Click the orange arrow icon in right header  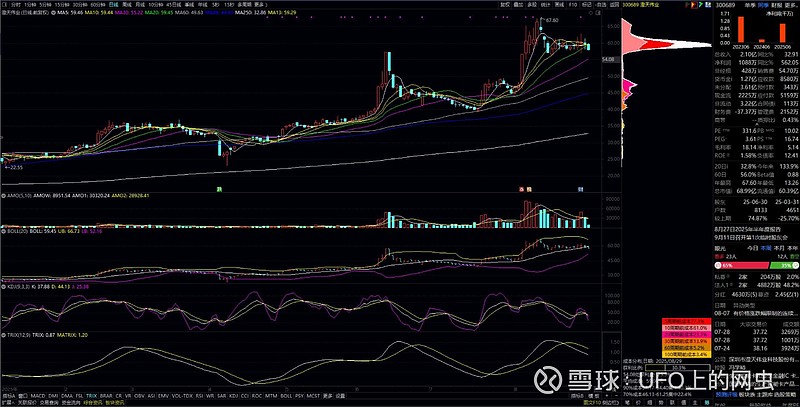[x=693, y=4]
